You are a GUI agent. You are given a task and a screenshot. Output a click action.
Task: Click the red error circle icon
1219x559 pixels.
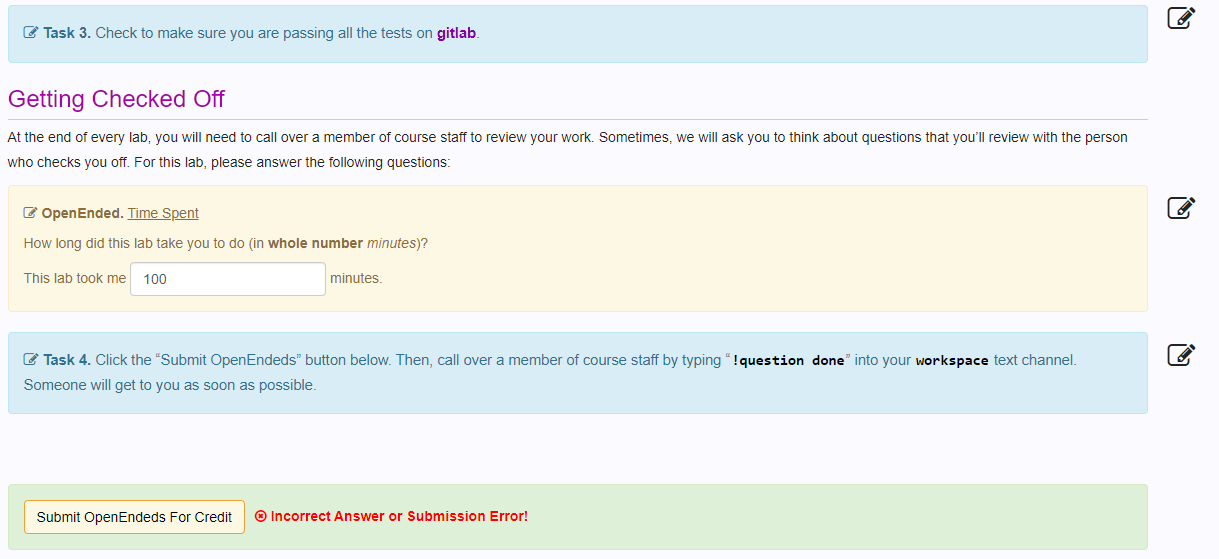coord(261,517)
